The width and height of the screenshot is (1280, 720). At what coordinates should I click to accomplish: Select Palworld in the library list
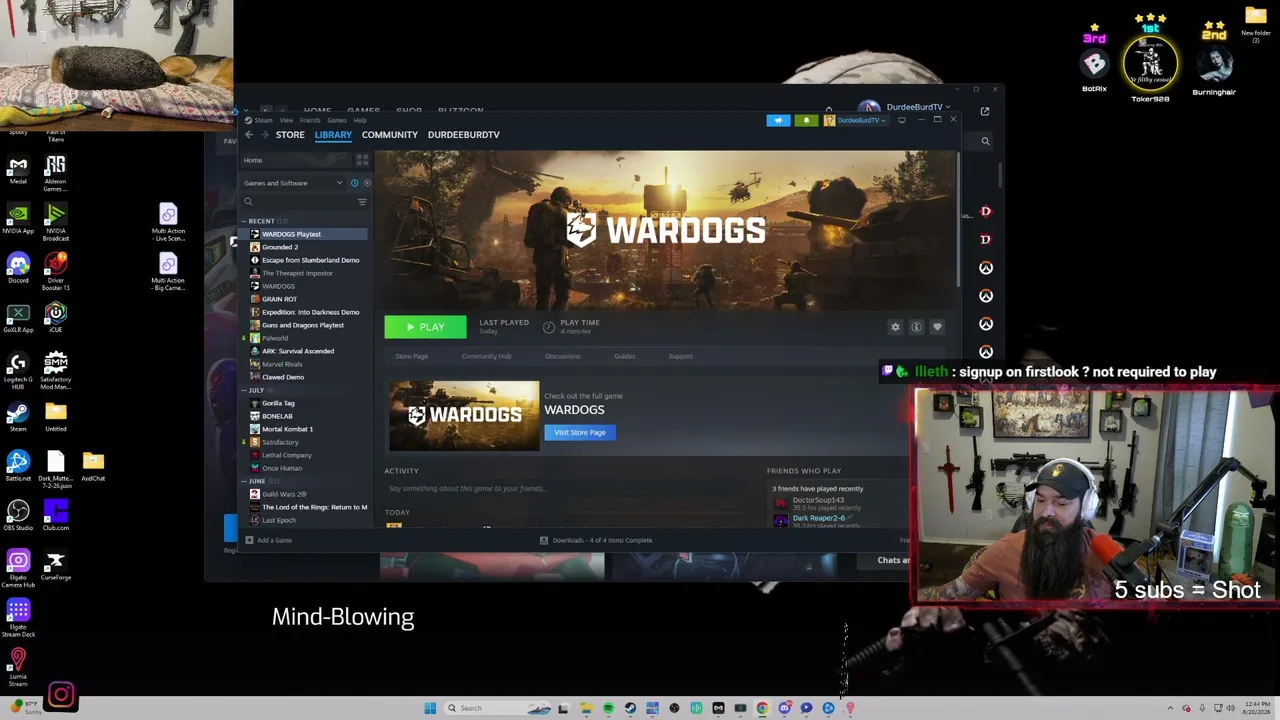[305, 338]
